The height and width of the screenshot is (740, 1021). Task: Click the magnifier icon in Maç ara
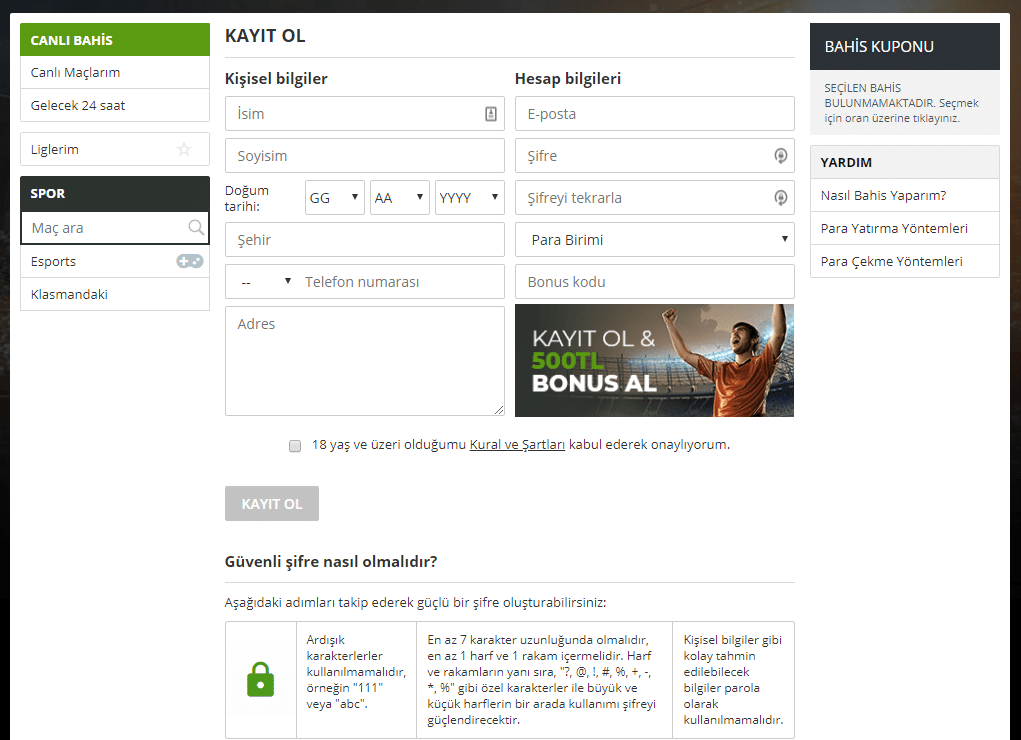(x=196, y=228)
